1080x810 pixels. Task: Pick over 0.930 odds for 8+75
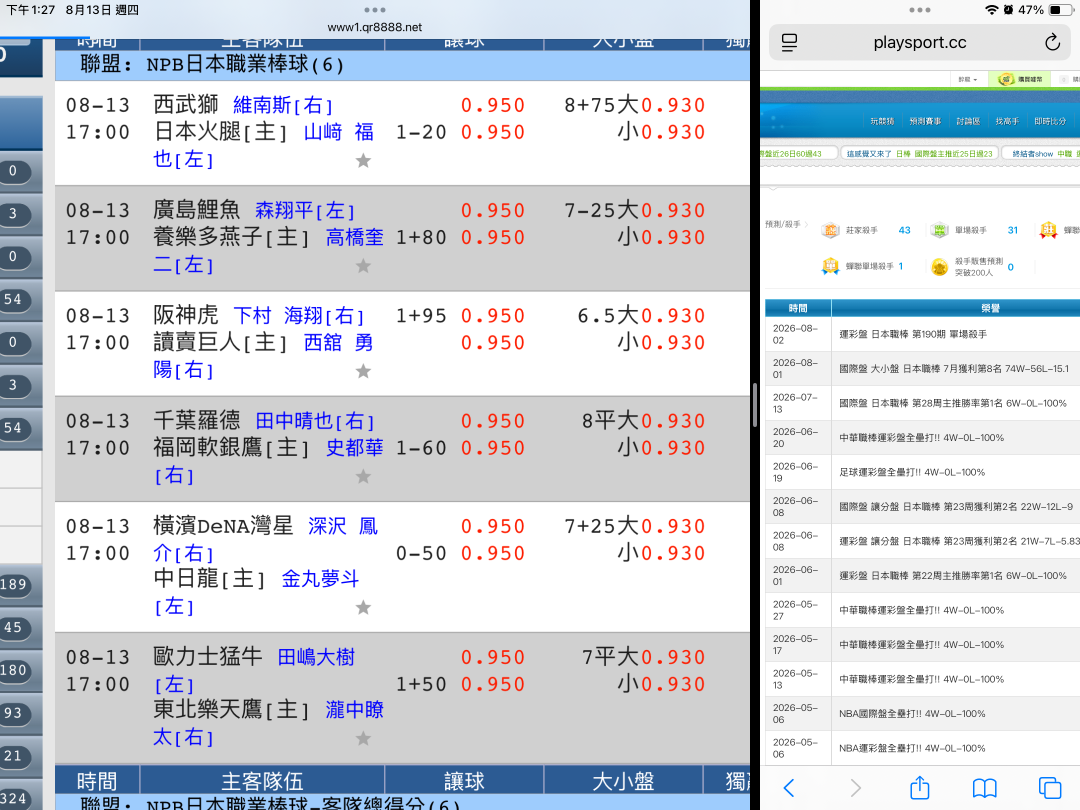point(673,105)
